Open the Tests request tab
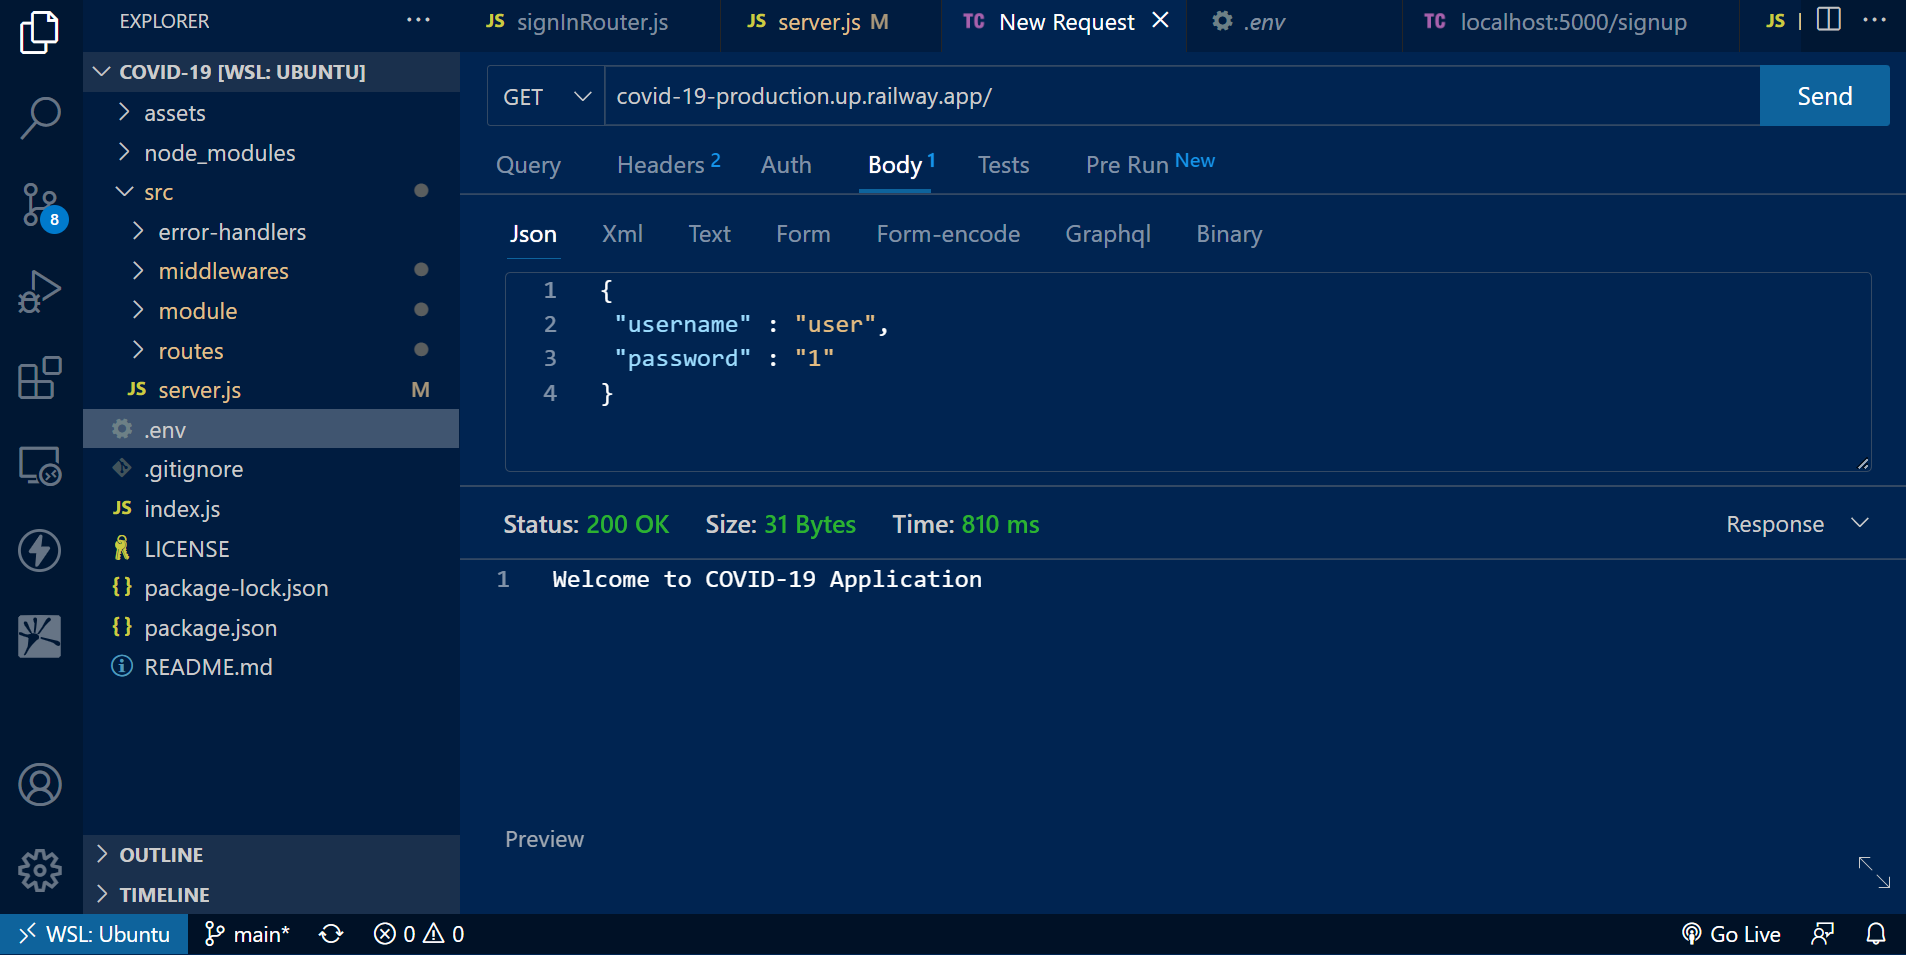Image resolution: width=1906 pixels, height=955 pixels. pos(1003,165)
